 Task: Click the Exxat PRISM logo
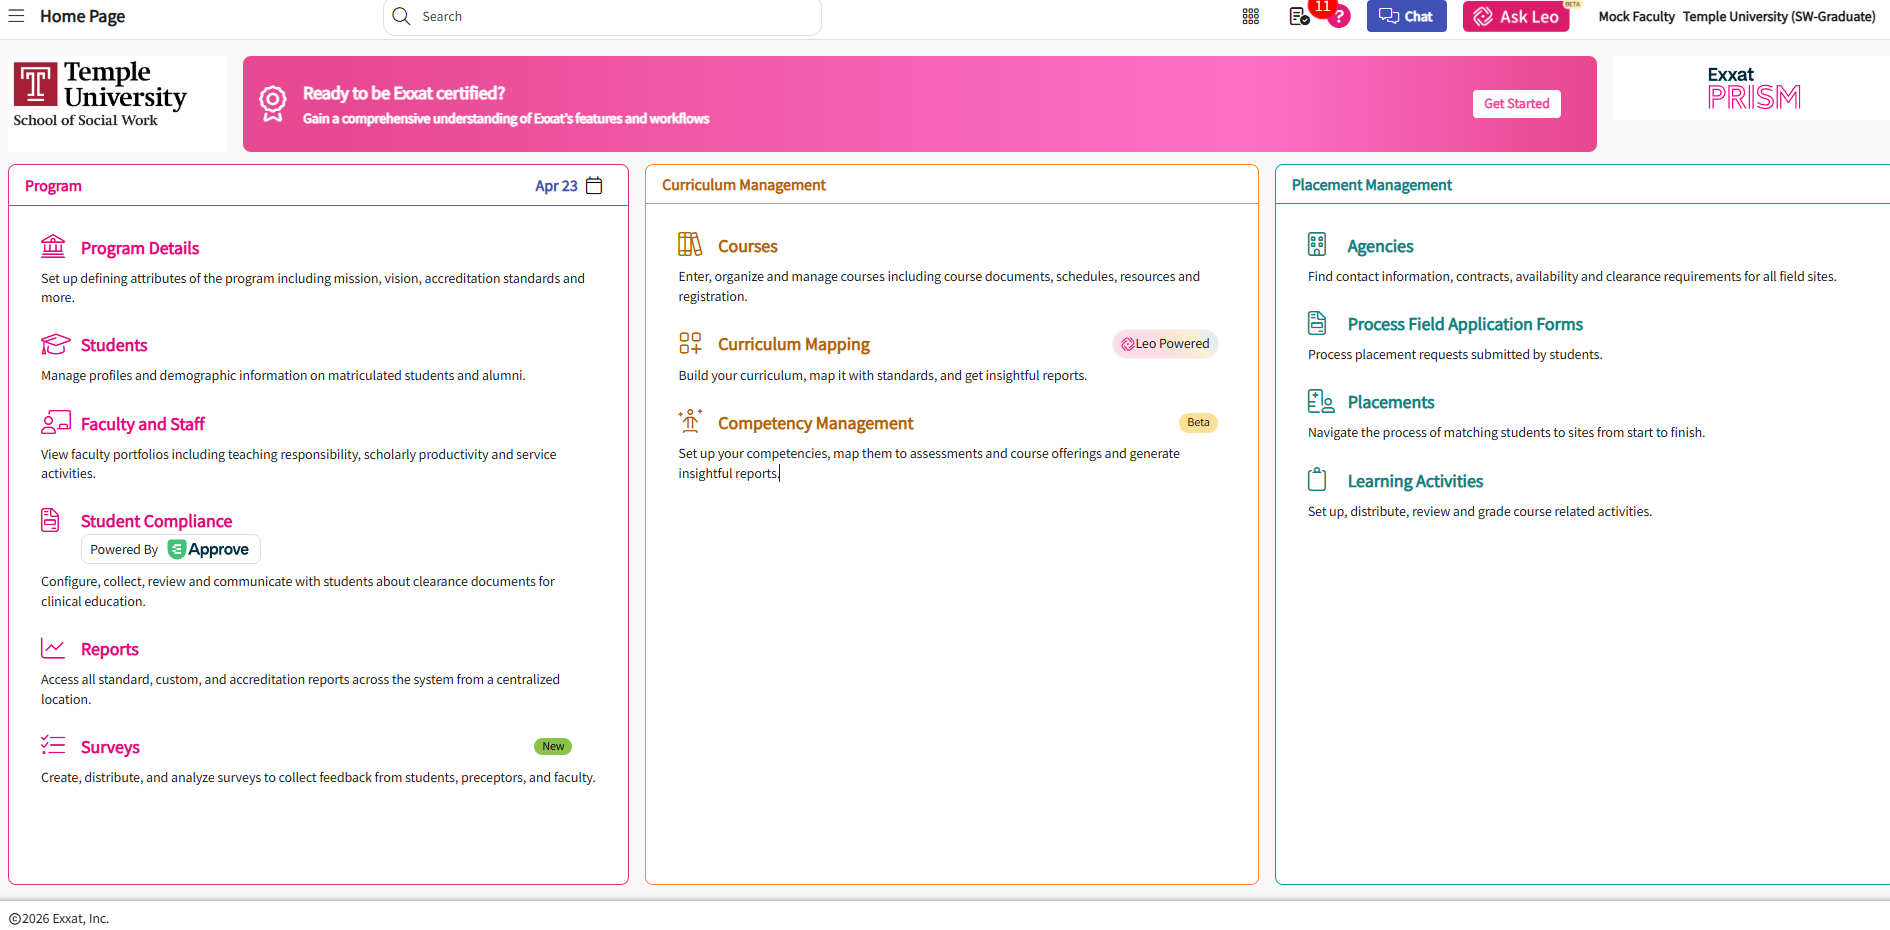pos(1754,88)
